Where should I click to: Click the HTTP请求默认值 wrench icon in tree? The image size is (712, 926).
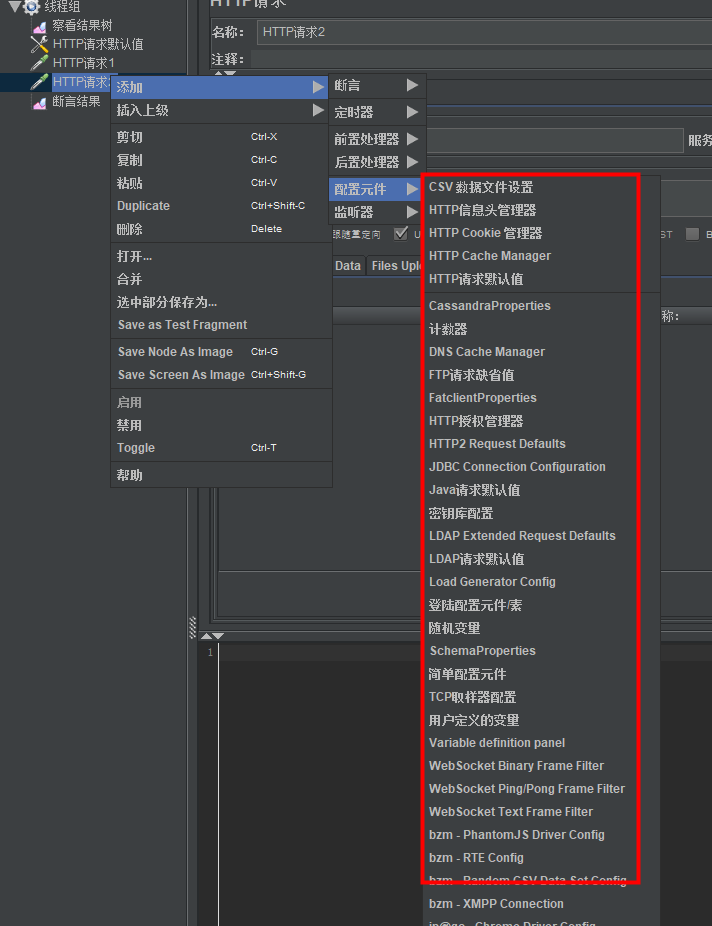[40, 44]
